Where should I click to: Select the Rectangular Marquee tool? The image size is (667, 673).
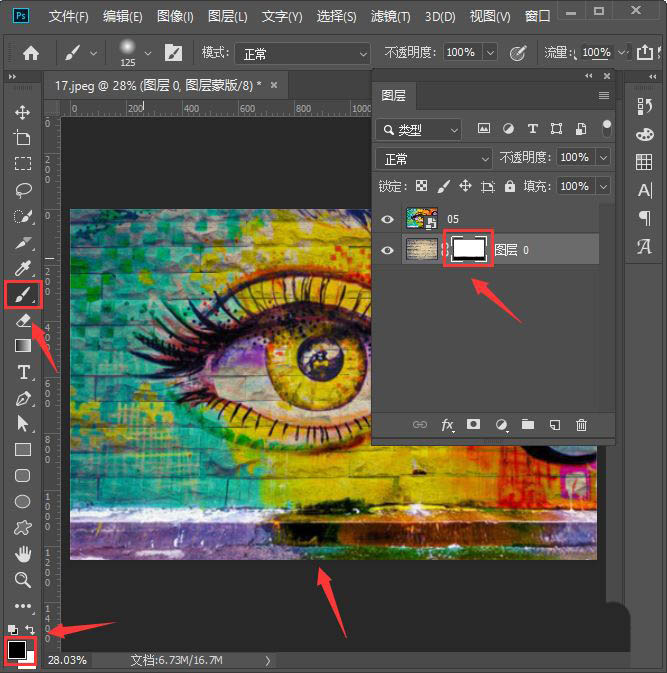coord(22,164)
